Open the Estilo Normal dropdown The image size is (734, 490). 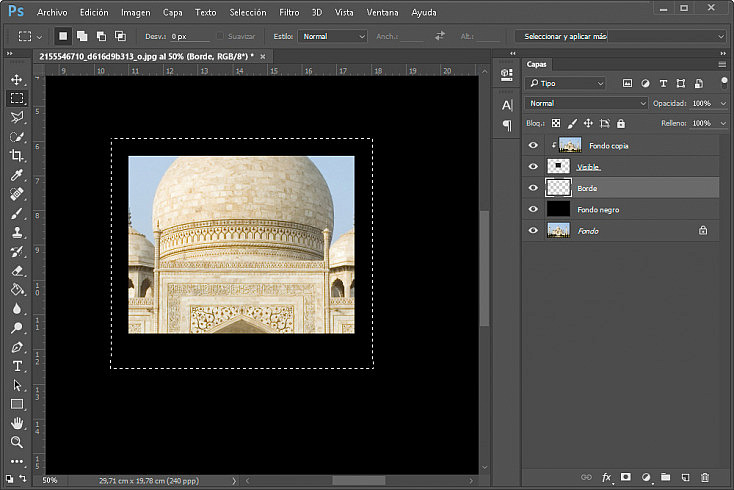click(332, 36)
